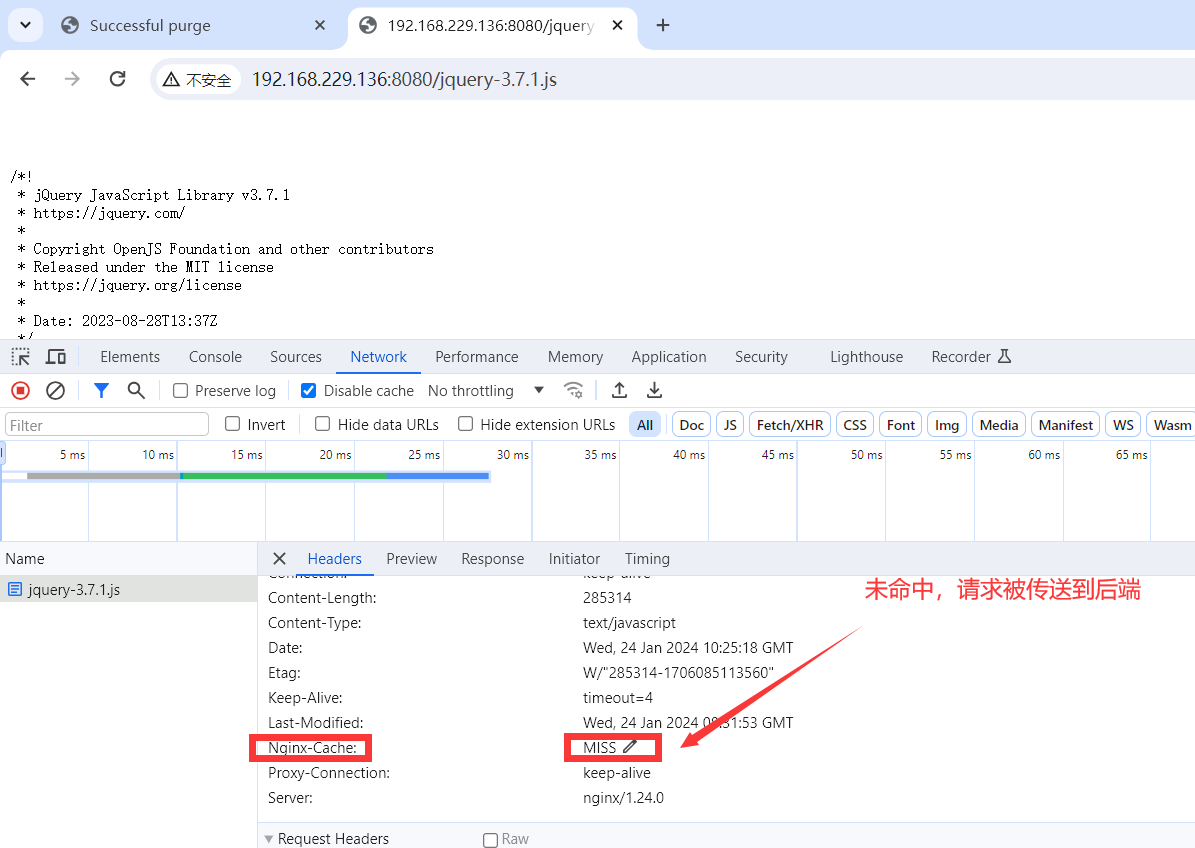Open the Performance panel
This screenshot has width=1195, height=848.
tap(477, 357)
